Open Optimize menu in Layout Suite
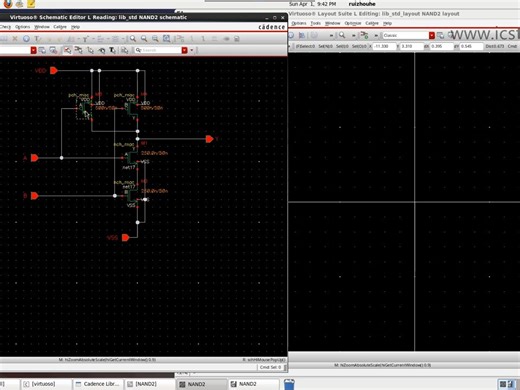This screenshot has width=520, height=390. tap(353, 23)
